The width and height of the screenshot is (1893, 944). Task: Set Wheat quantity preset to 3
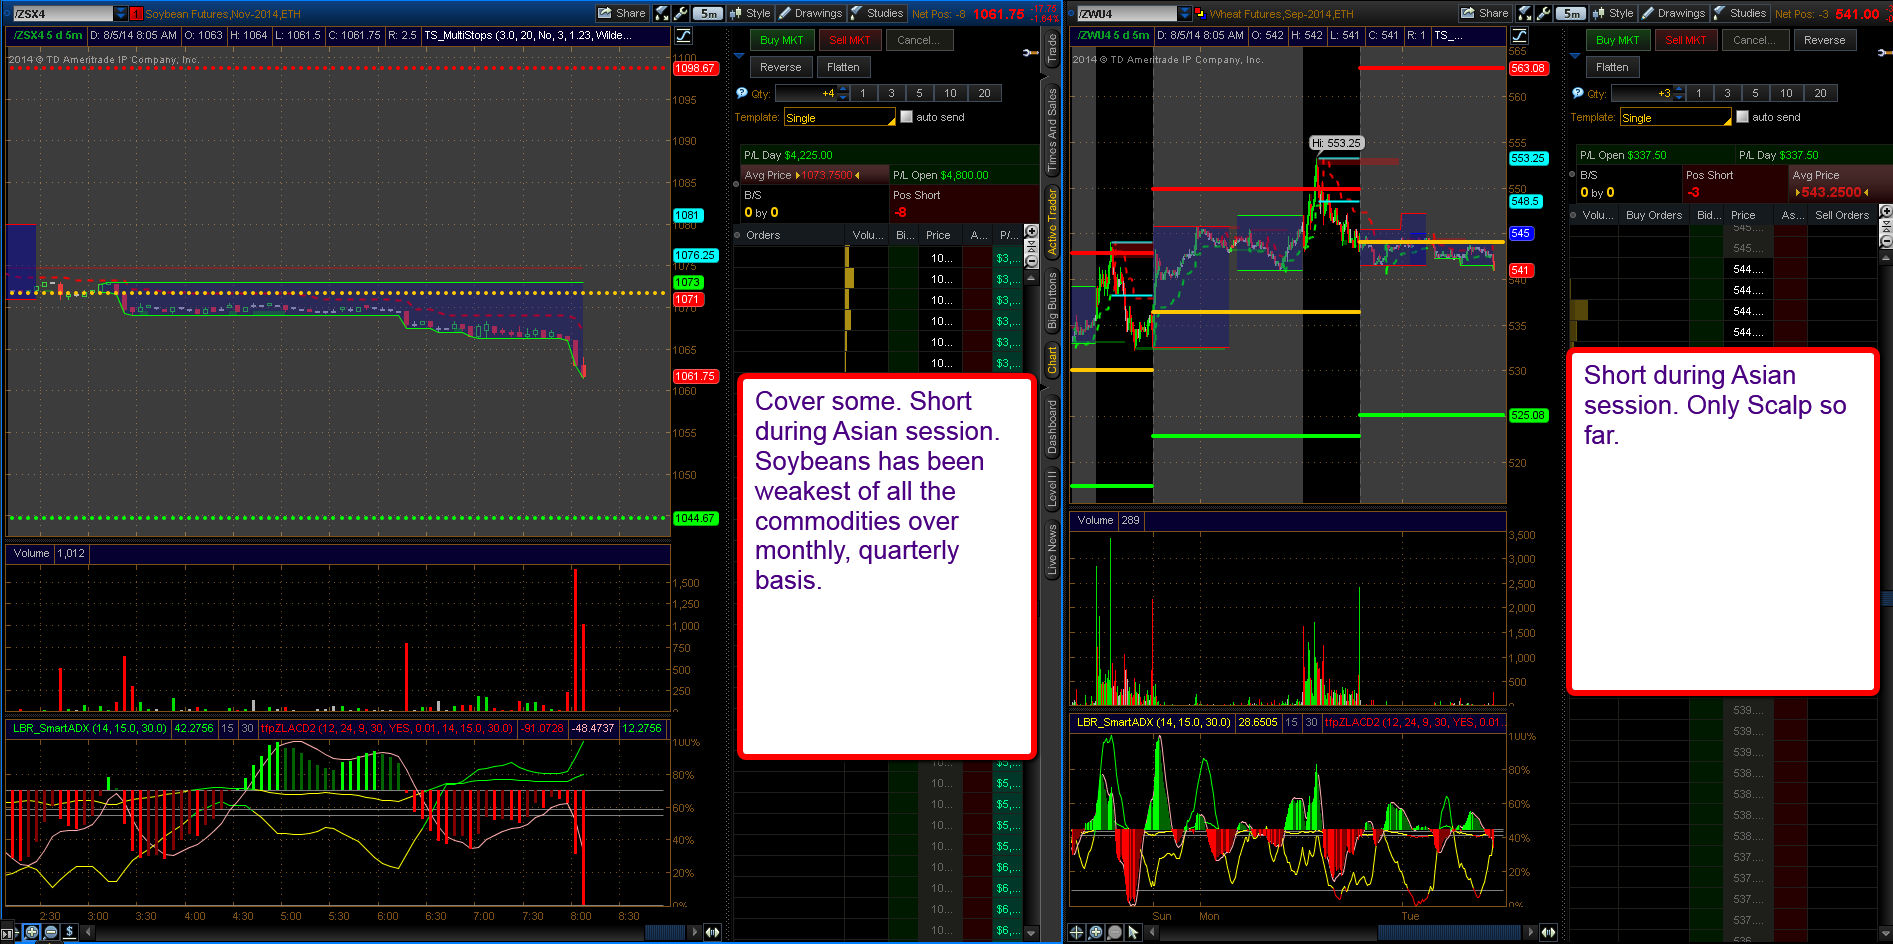[x=1727, y=93]
